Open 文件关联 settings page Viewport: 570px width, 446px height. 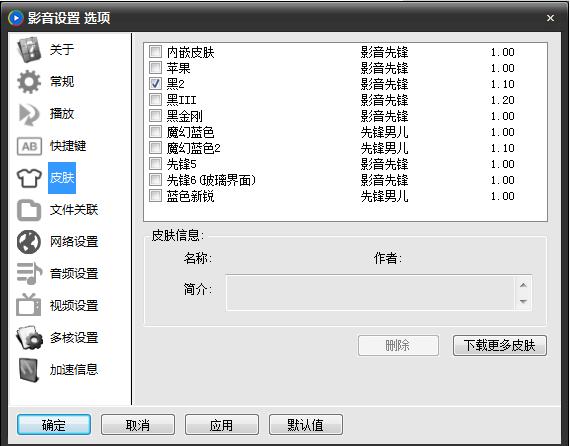click(x=74, y=210)
